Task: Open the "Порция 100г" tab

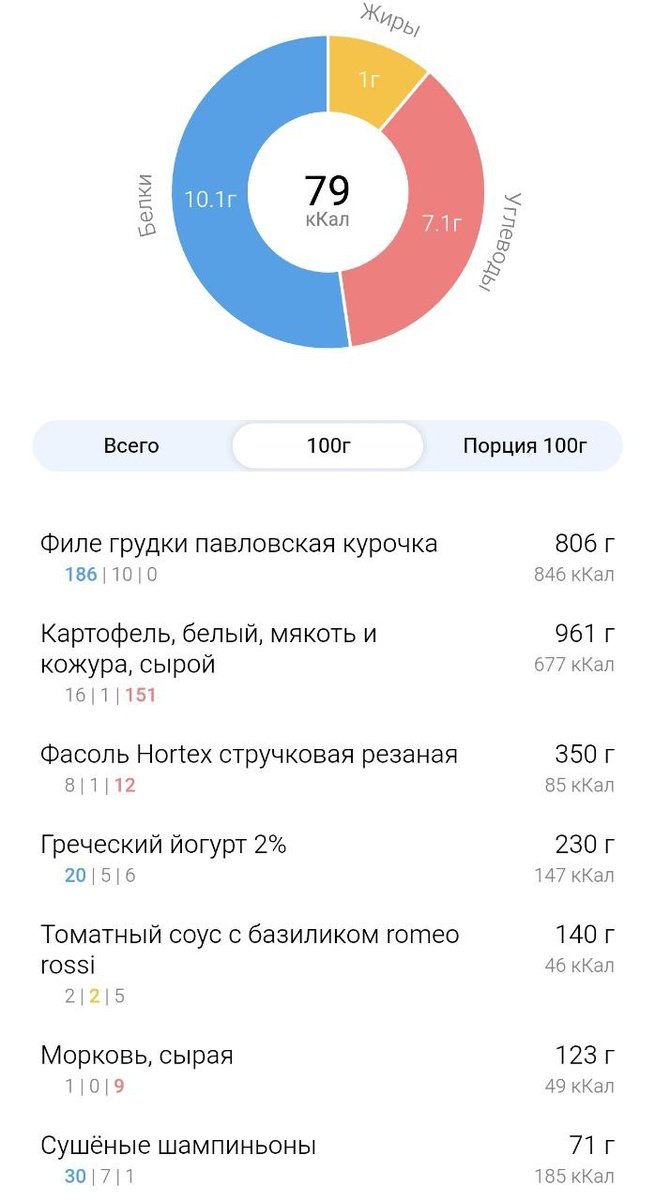Action: 524,446
